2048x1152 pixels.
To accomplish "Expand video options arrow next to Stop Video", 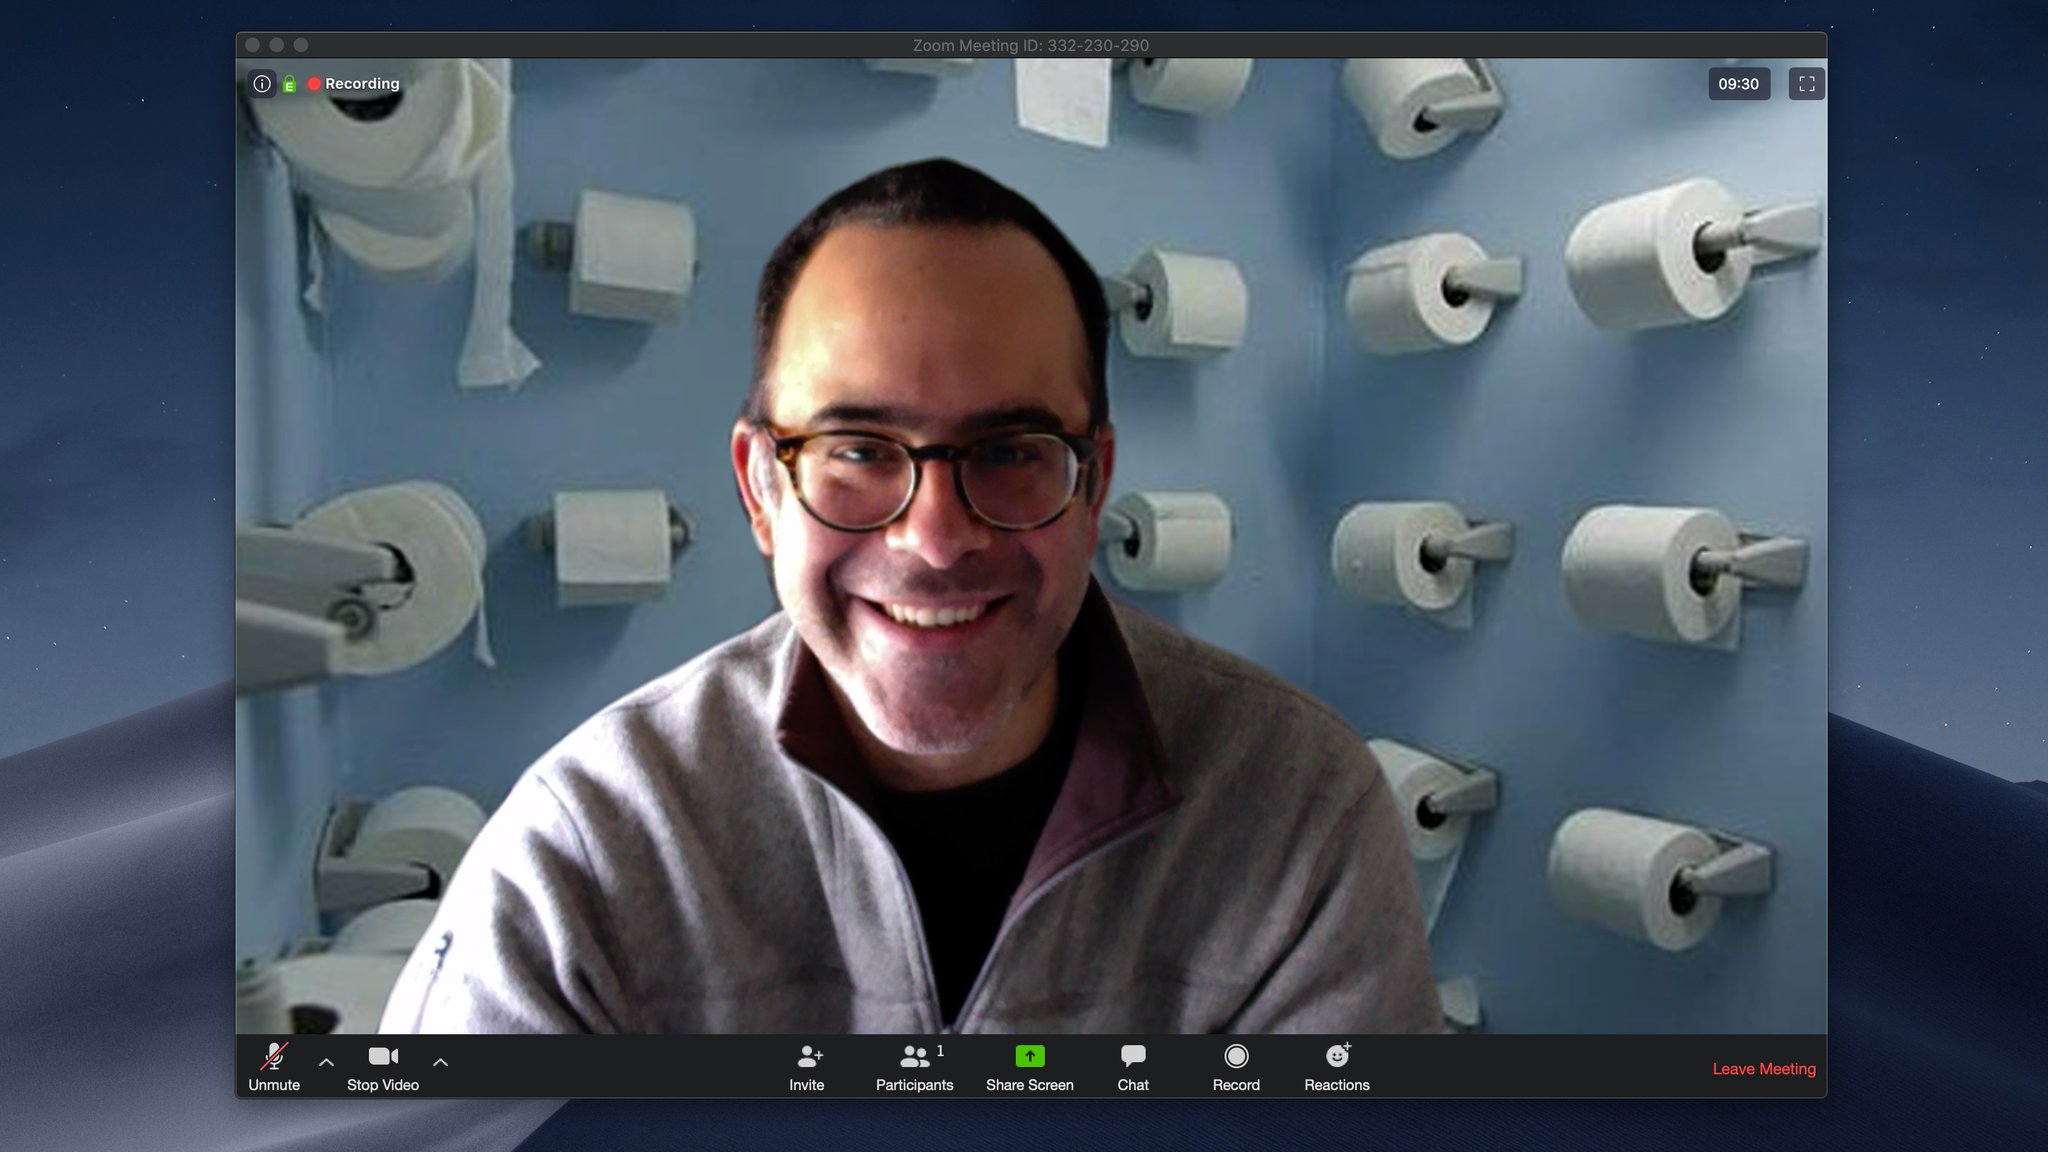I will (440, 1062).
